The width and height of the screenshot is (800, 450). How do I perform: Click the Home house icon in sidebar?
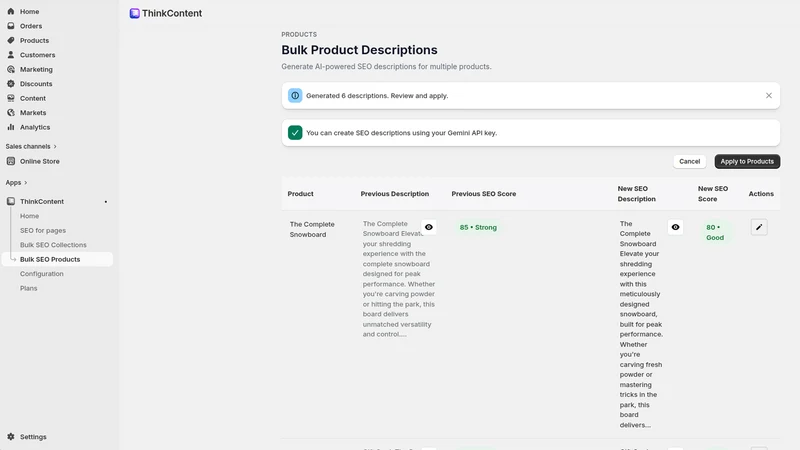coord(11,11)
